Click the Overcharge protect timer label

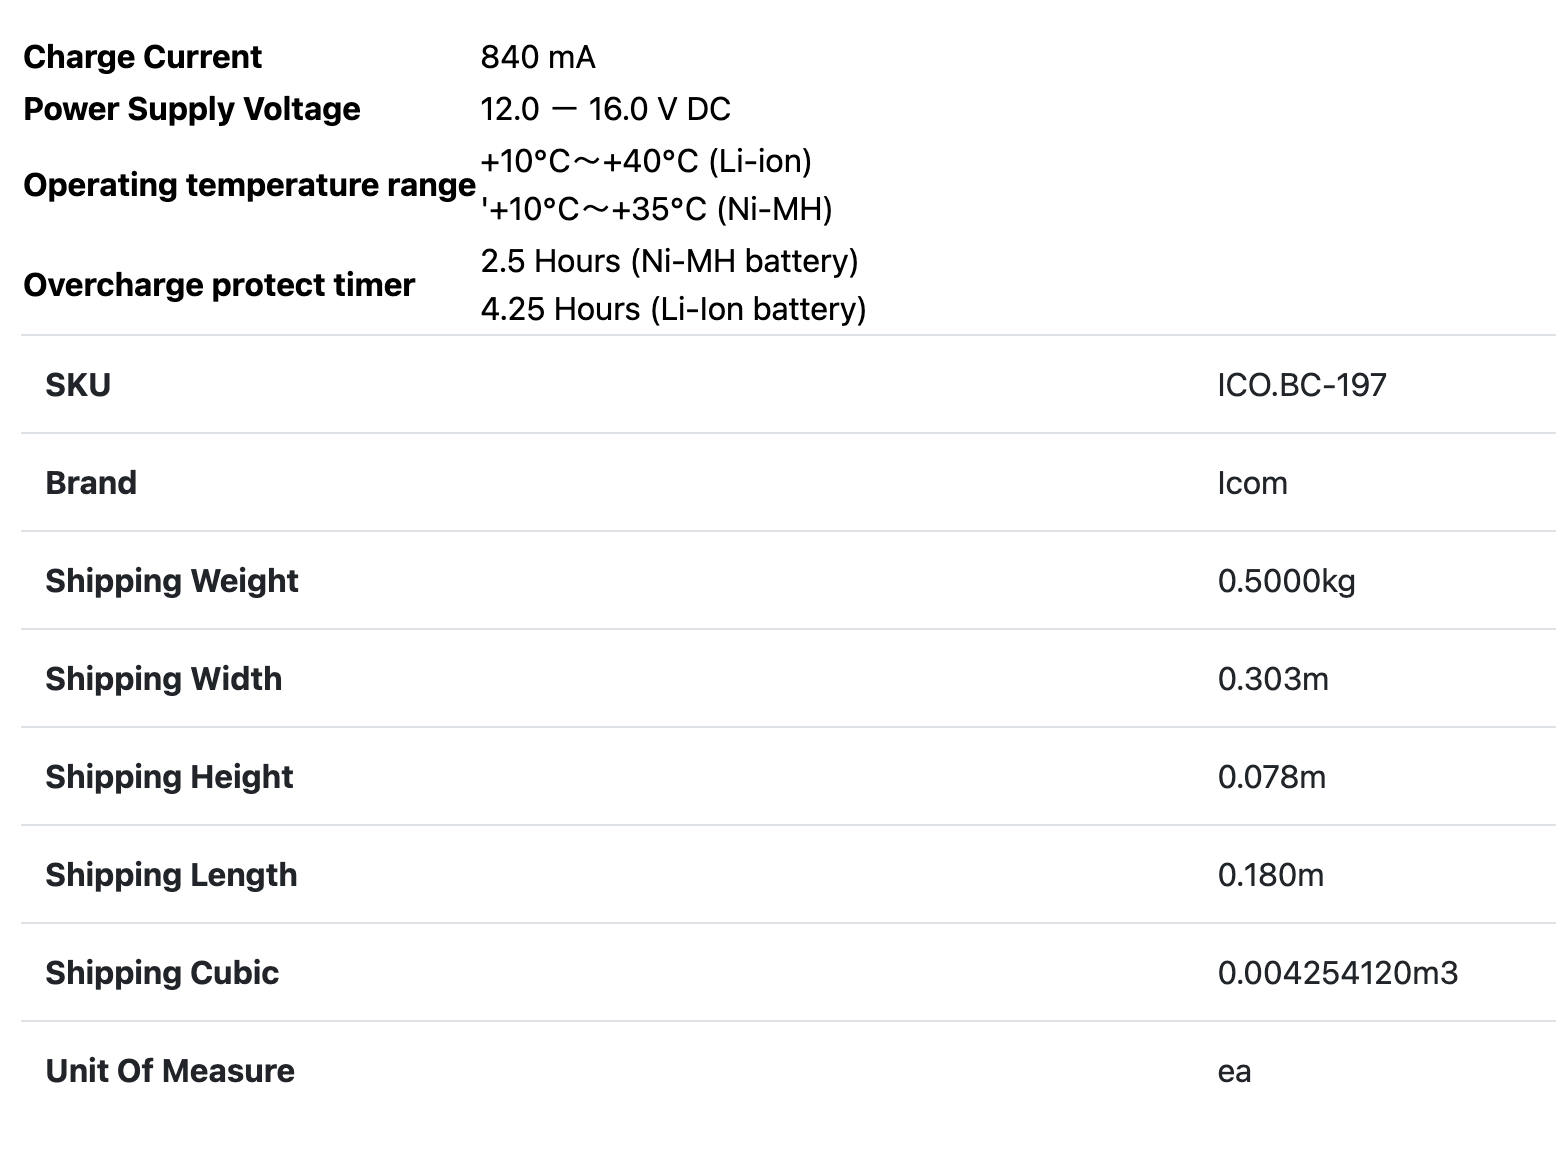point(218,285)
